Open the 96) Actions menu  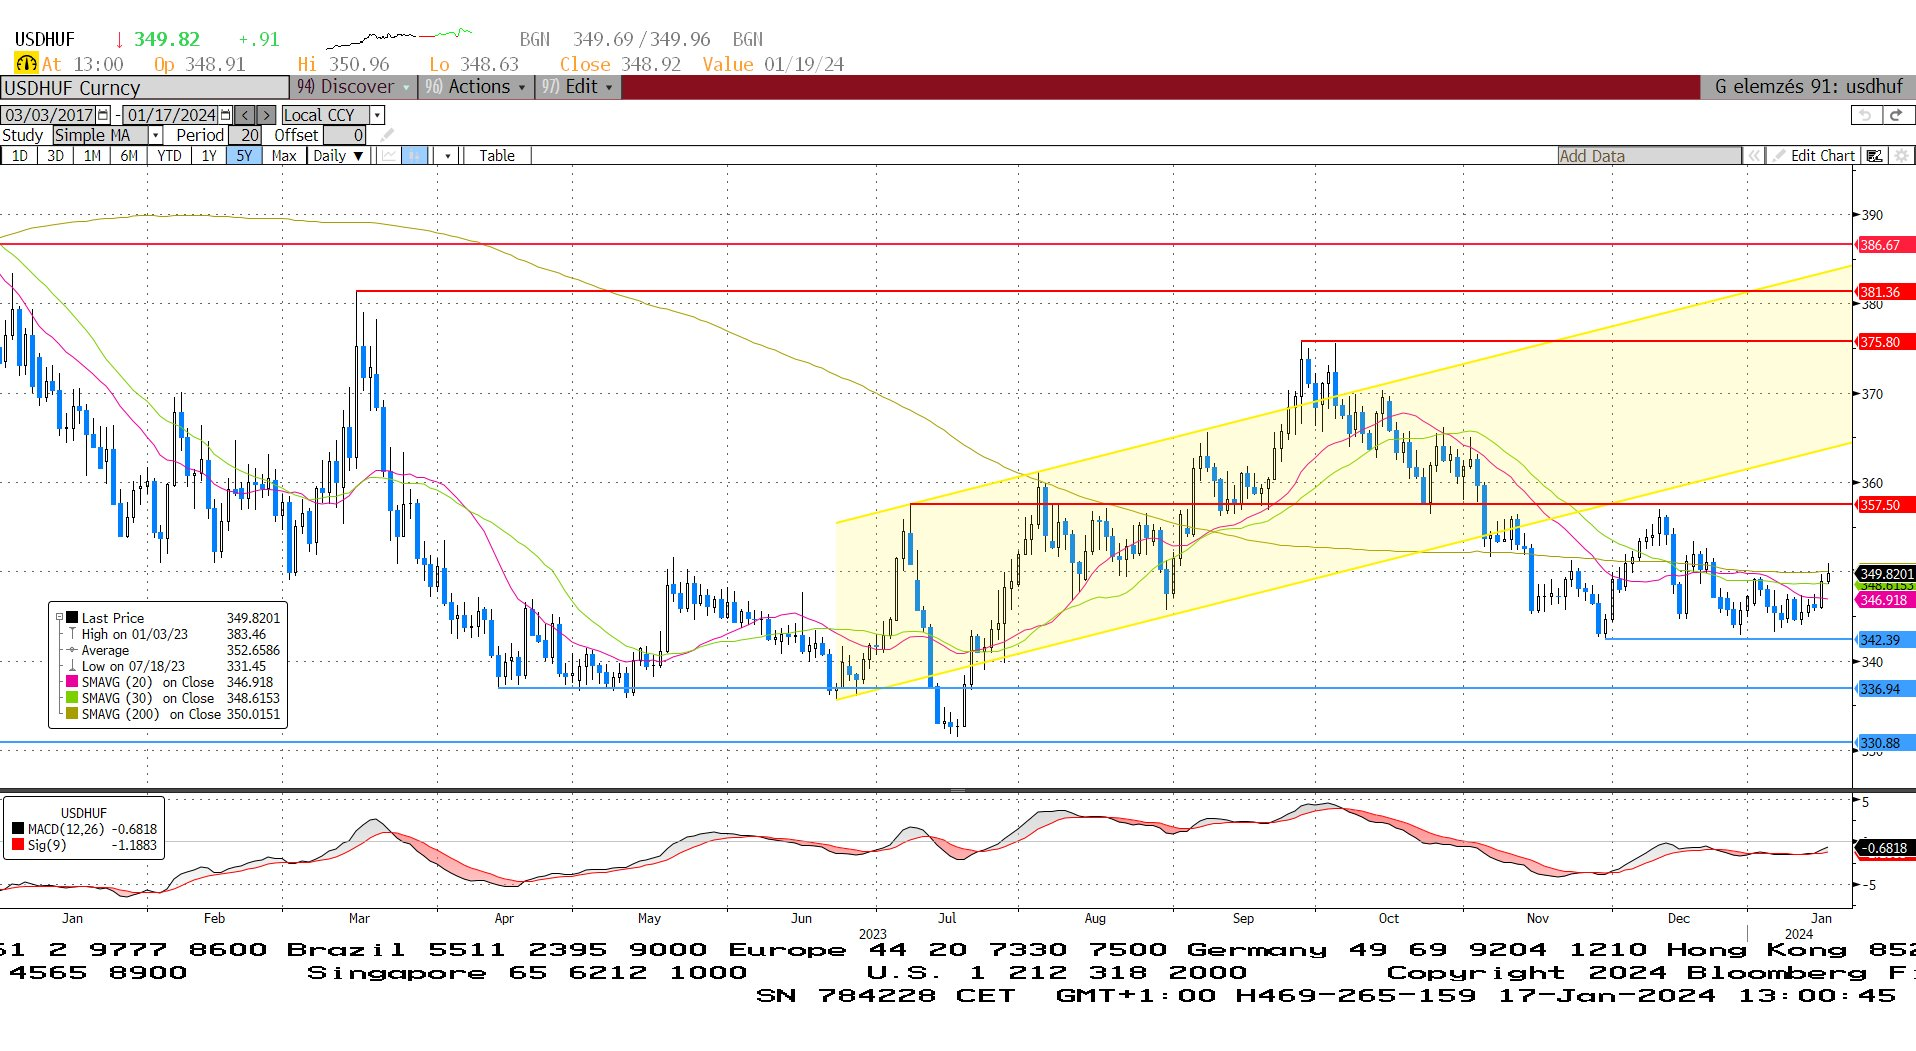point(475,87)
